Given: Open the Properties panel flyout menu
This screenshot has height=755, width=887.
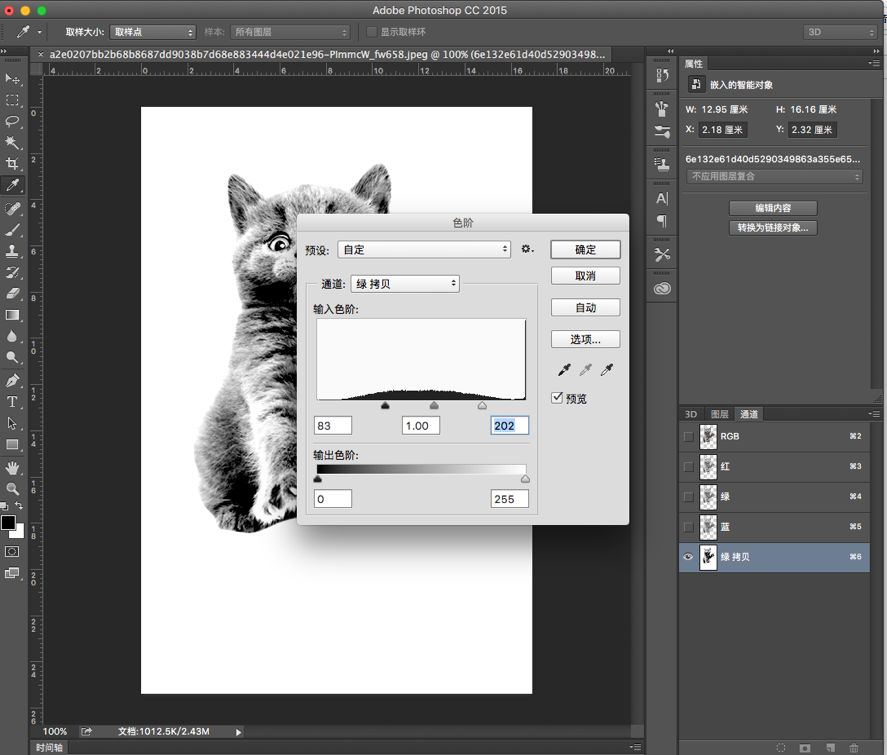Looking at the screenshot, I should click(x=873, y=63).
